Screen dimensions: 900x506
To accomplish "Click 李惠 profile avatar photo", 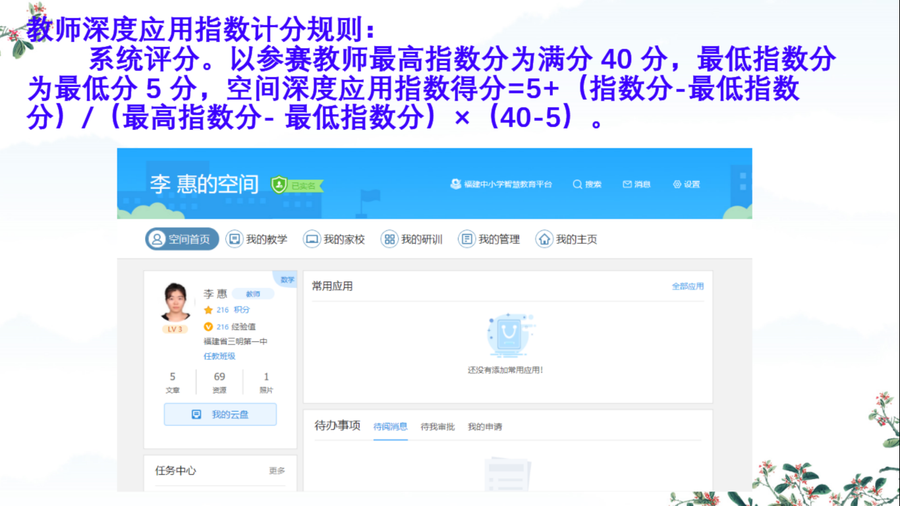I will point(176,302).
